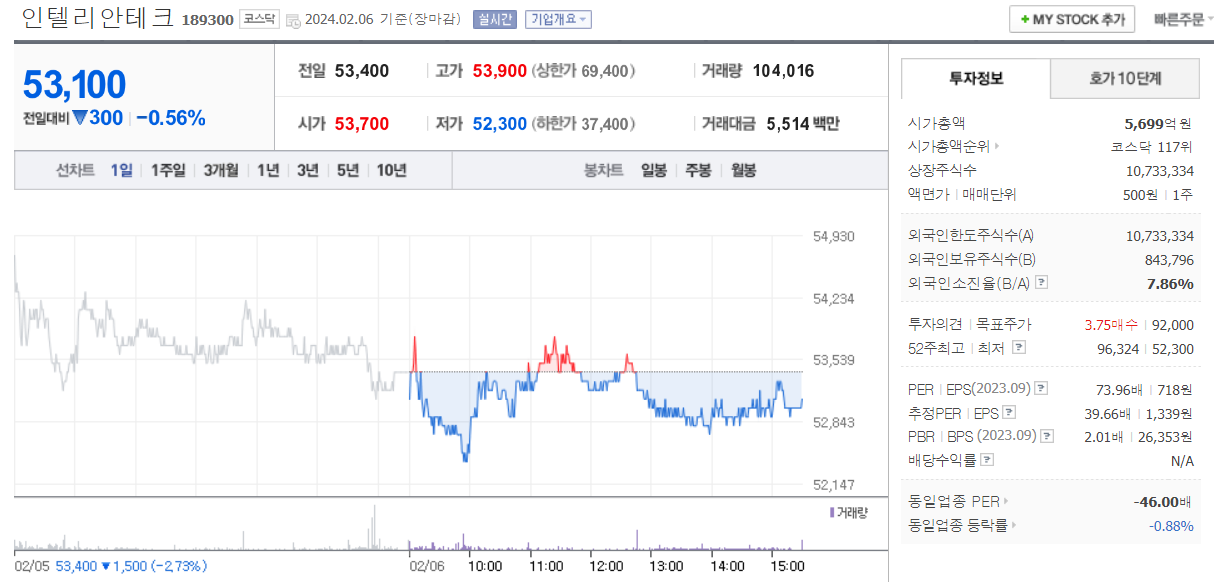Select the 5년 line chart period
Image resolution: width=1217 pixels, height=582 pixels.
coord(348,170)
